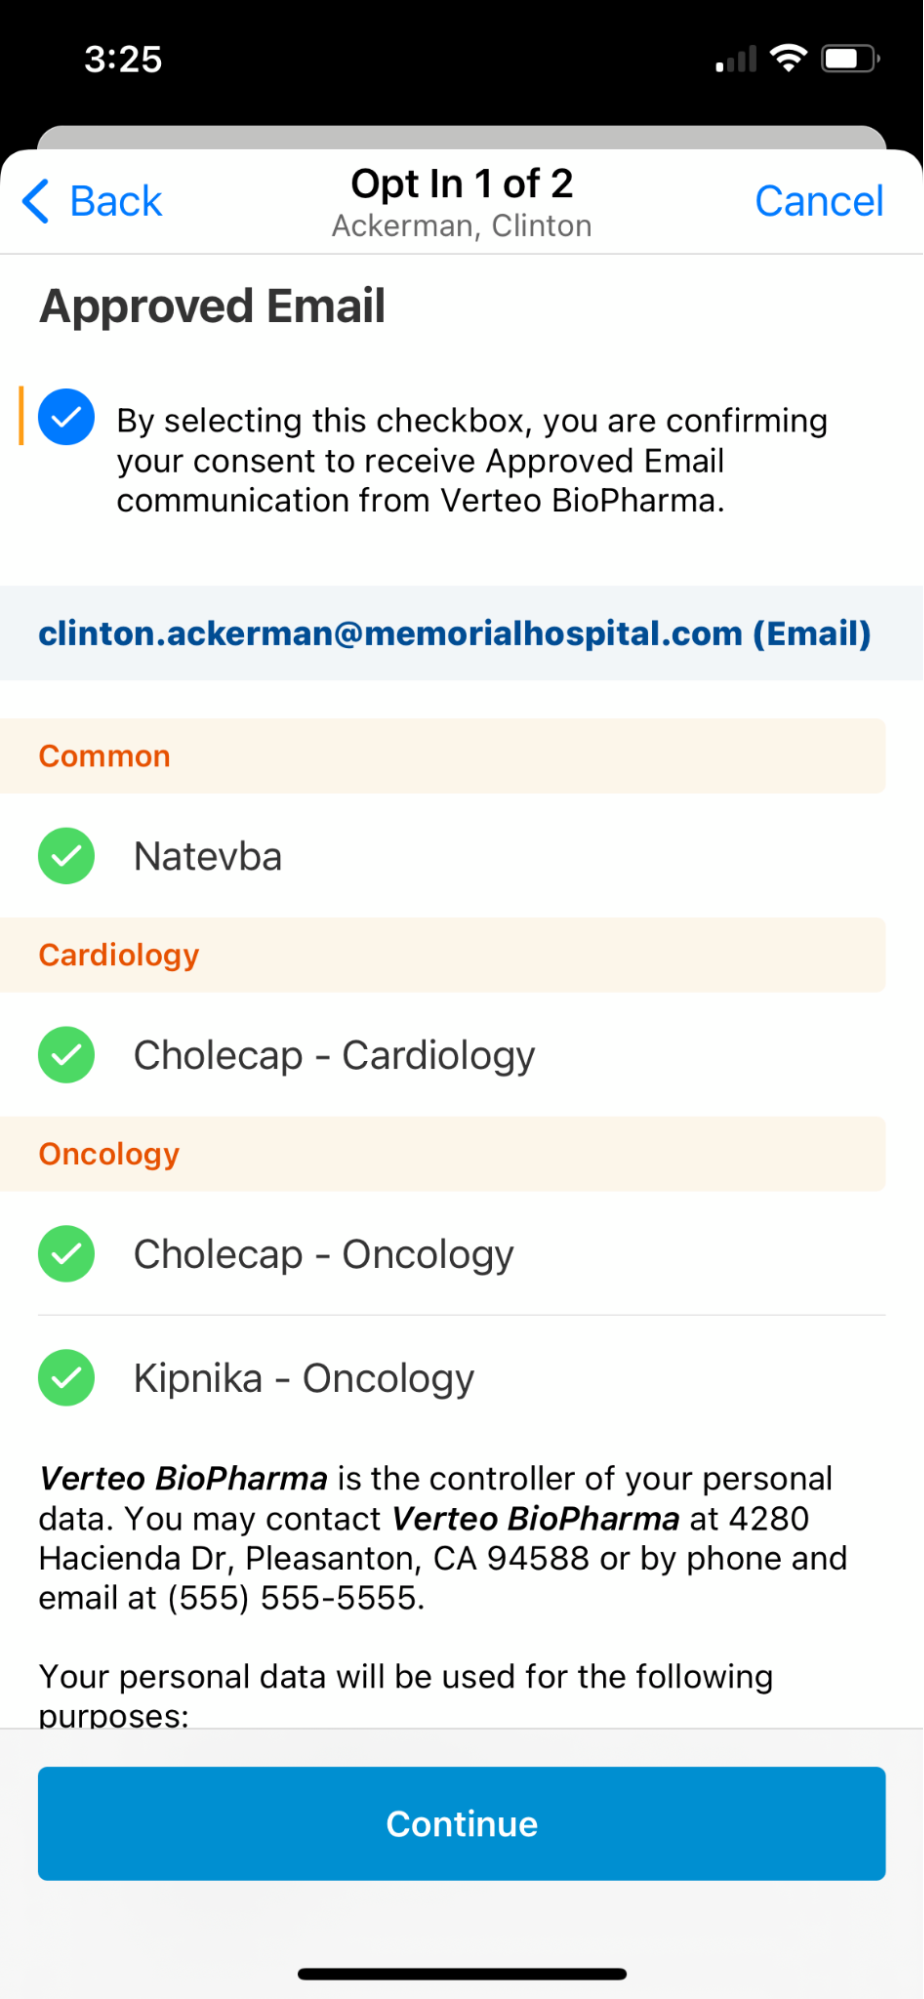
Task: Tap the Wi-Fi status icon
Action: pyautogui.click(x=789, y=59)
